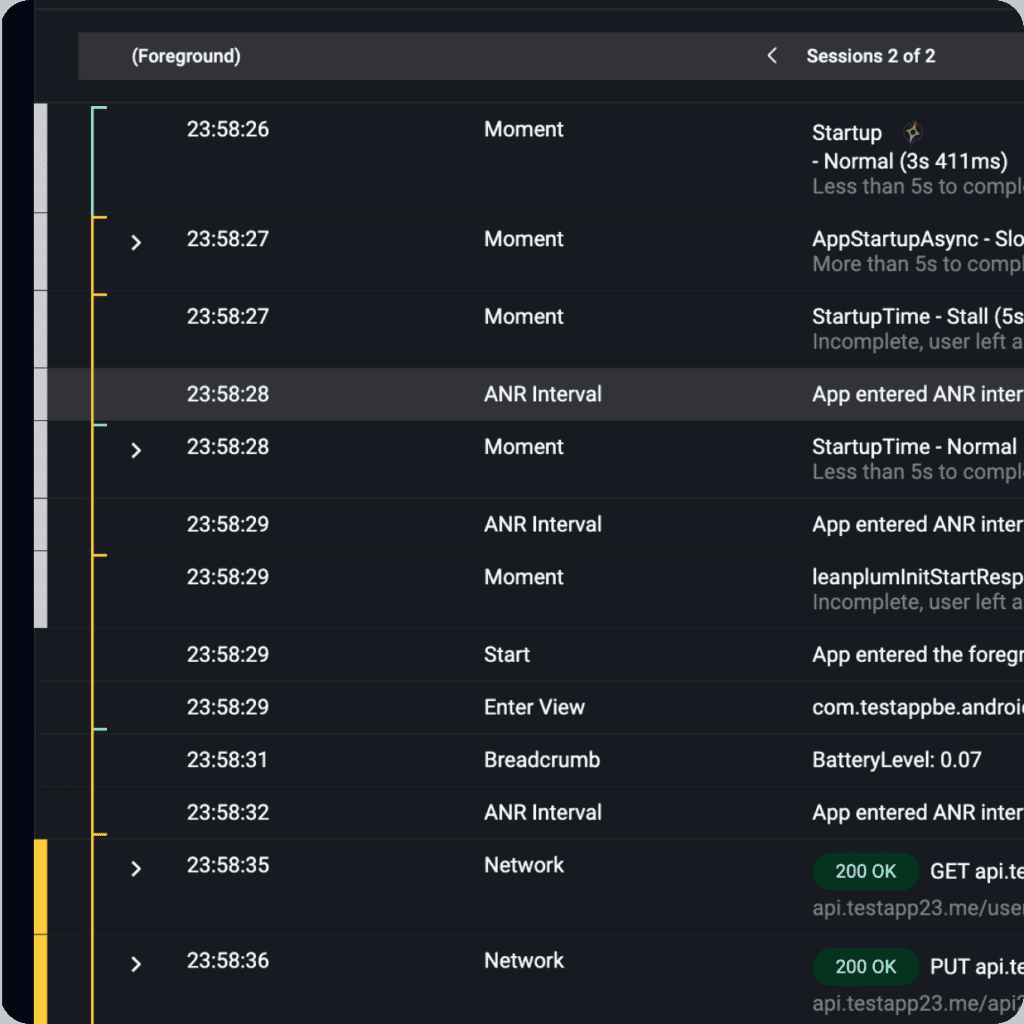The image size is (1024, 1024).
Task: Click the 200 OK badge on the PUT request
Action: [865, 967]
